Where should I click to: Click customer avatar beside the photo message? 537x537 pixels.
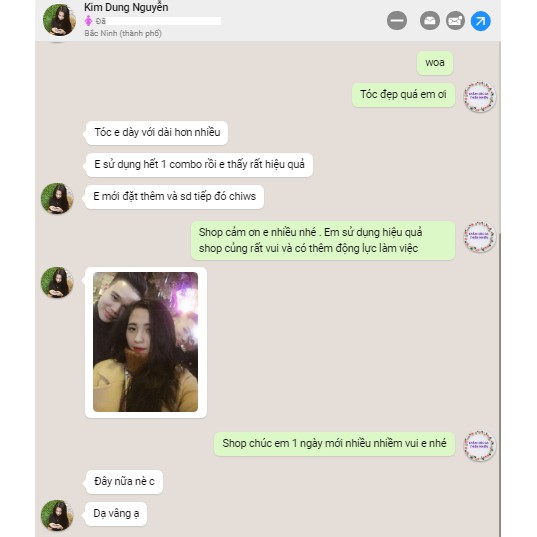pyautogui.click(x=57, y=282)
